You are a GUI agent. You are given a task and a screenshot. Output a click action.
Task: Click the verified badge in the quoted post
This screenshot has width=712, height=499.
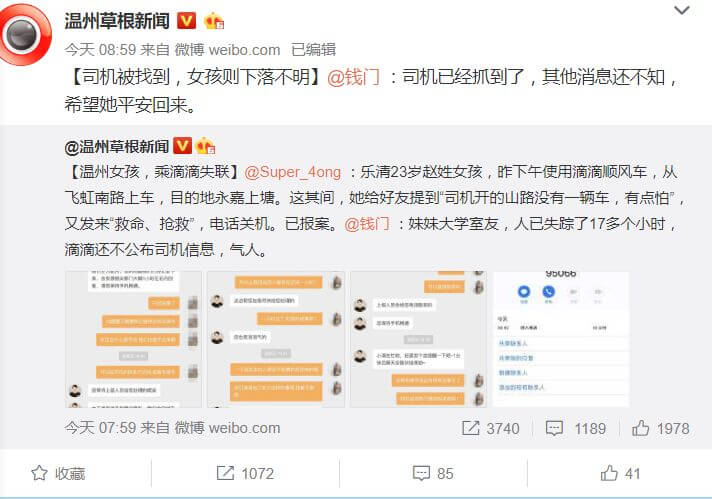[183, 146]
